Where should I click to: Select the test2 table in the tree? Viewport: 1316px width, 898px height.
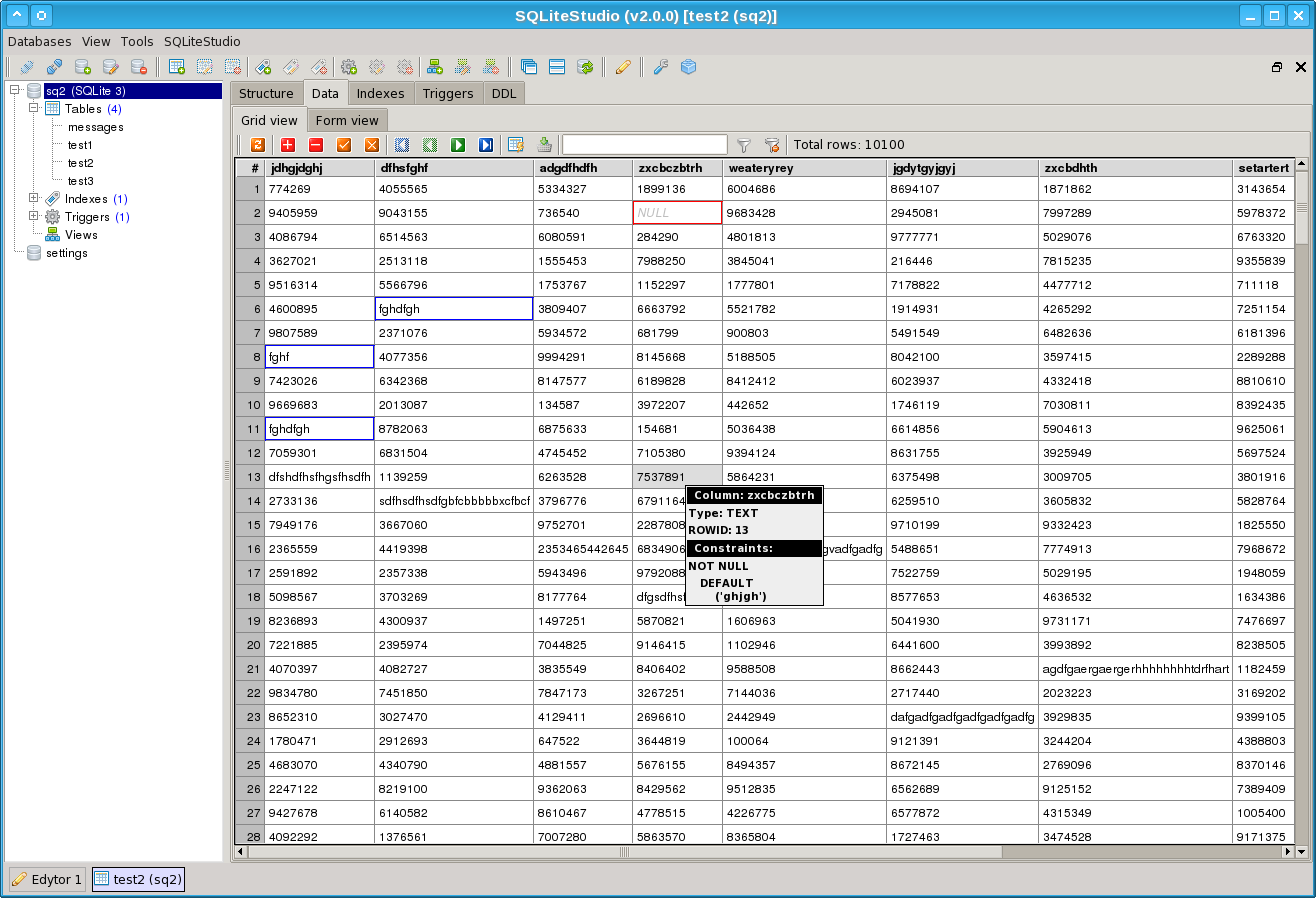pos(81,163)
